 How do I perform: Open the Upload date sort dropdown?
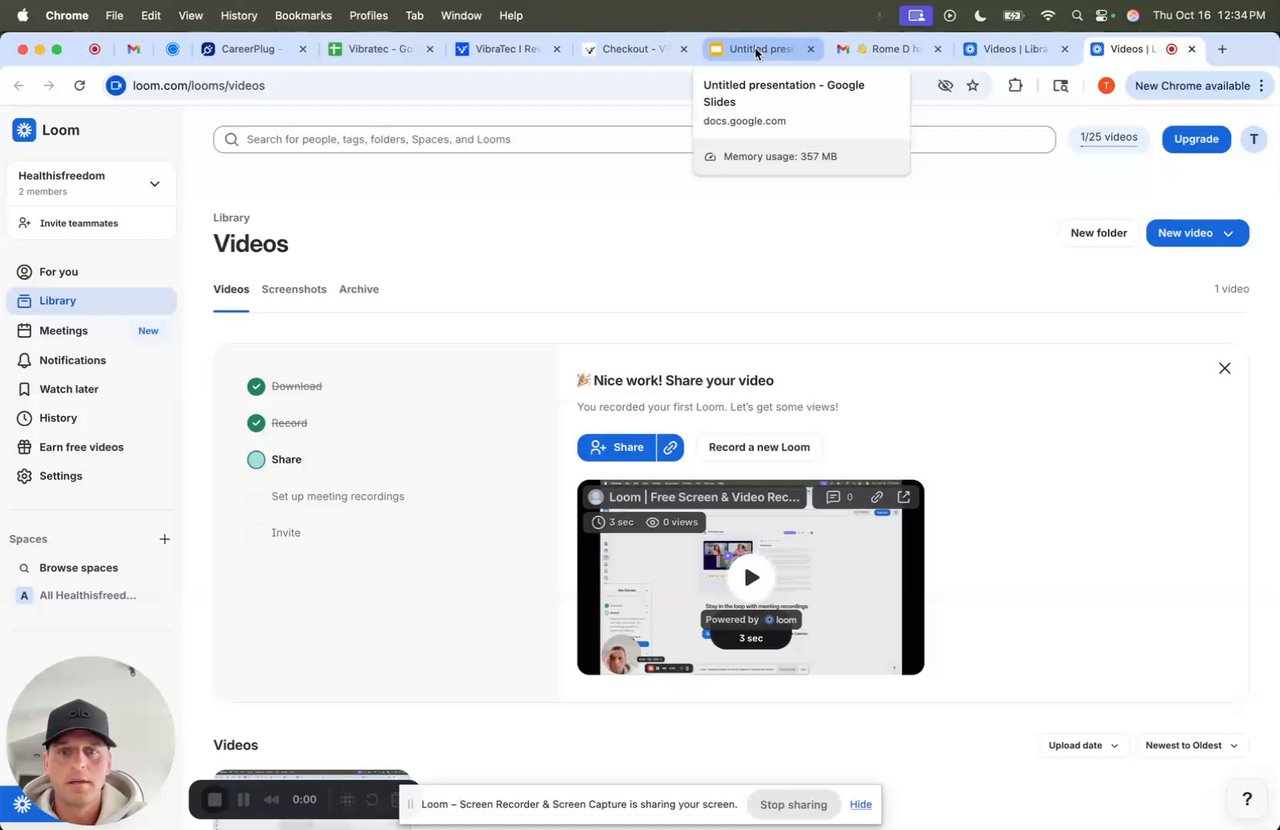pyautogui.click(x=1083, y=745)
